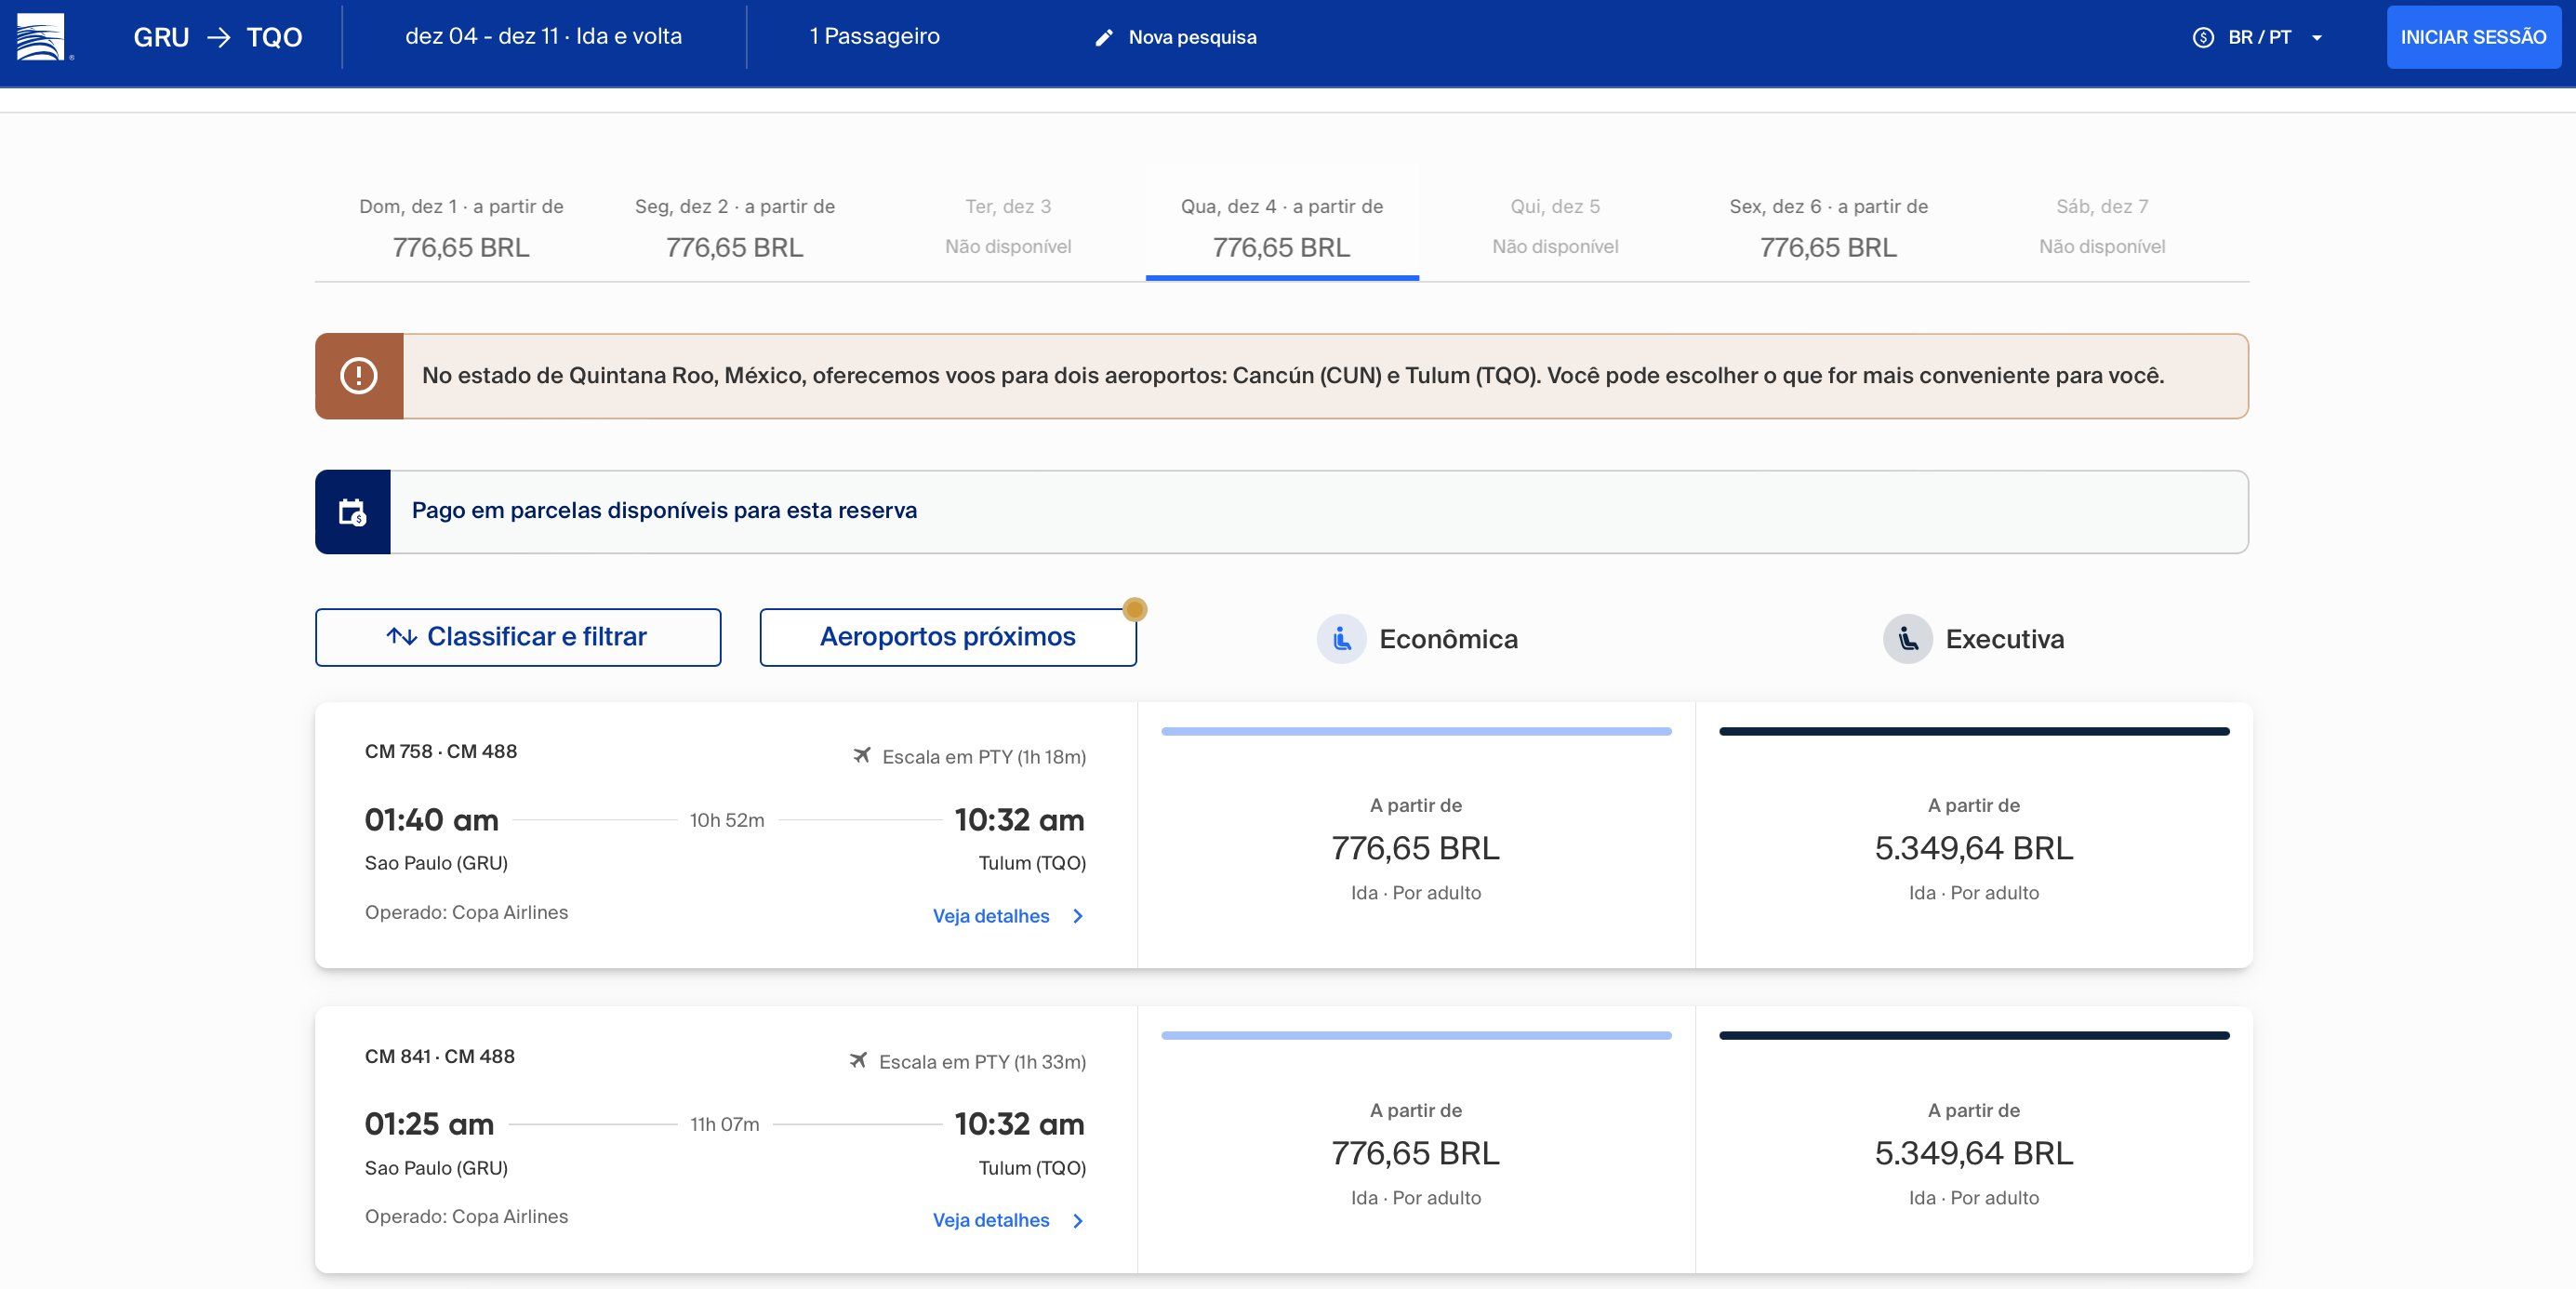The height and width of the screenshot is (1289, 2576).
Task: Click the CM 758 · CM 488 flight numbers
Action: [x=441, y=751]
